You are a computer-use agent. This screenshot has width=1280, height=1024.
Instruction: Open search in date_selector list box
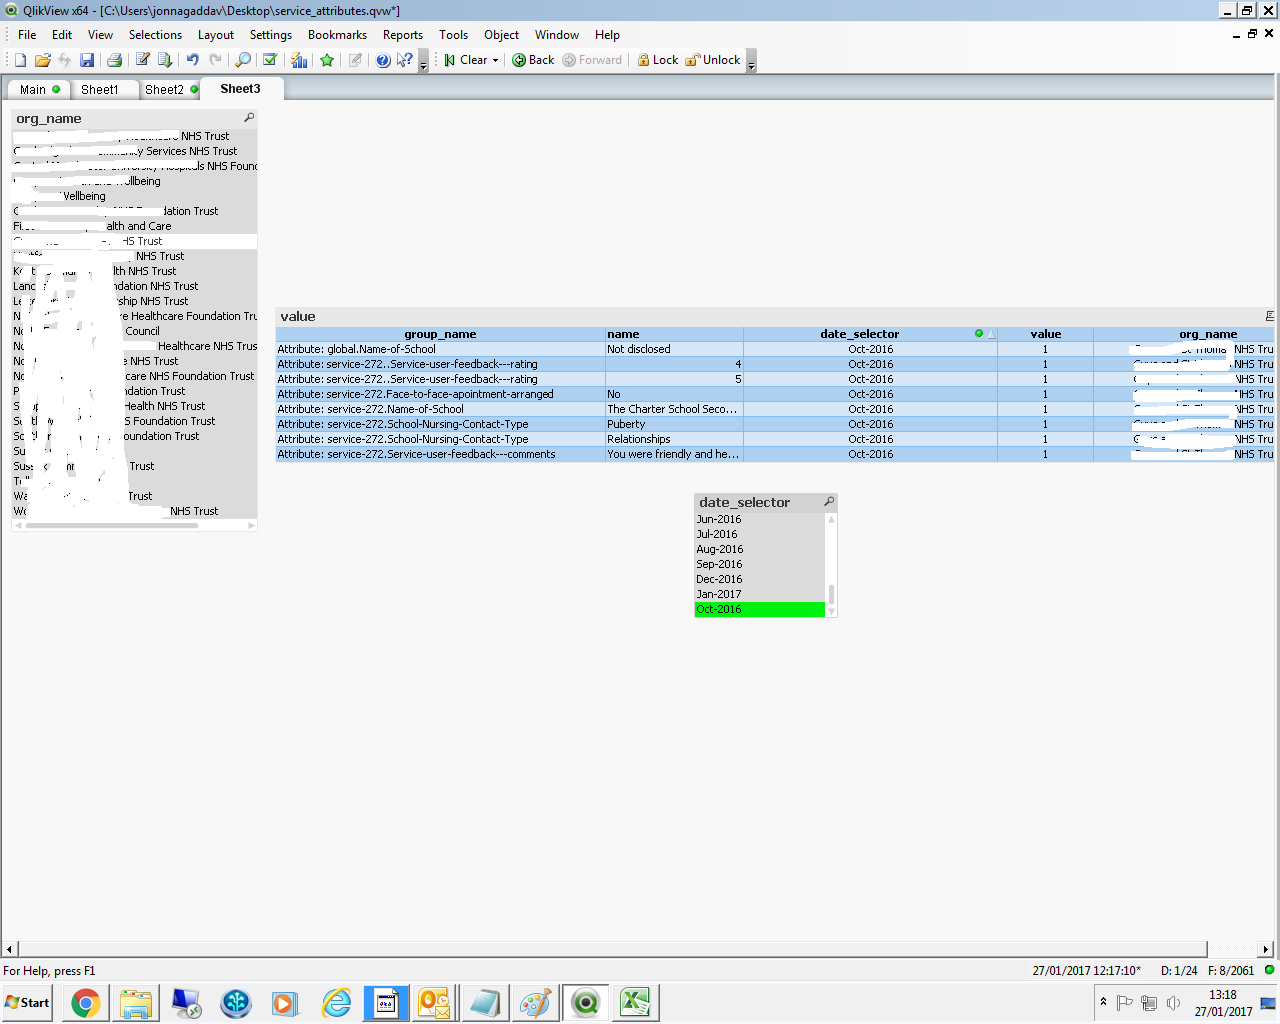(x=828, y=502)
